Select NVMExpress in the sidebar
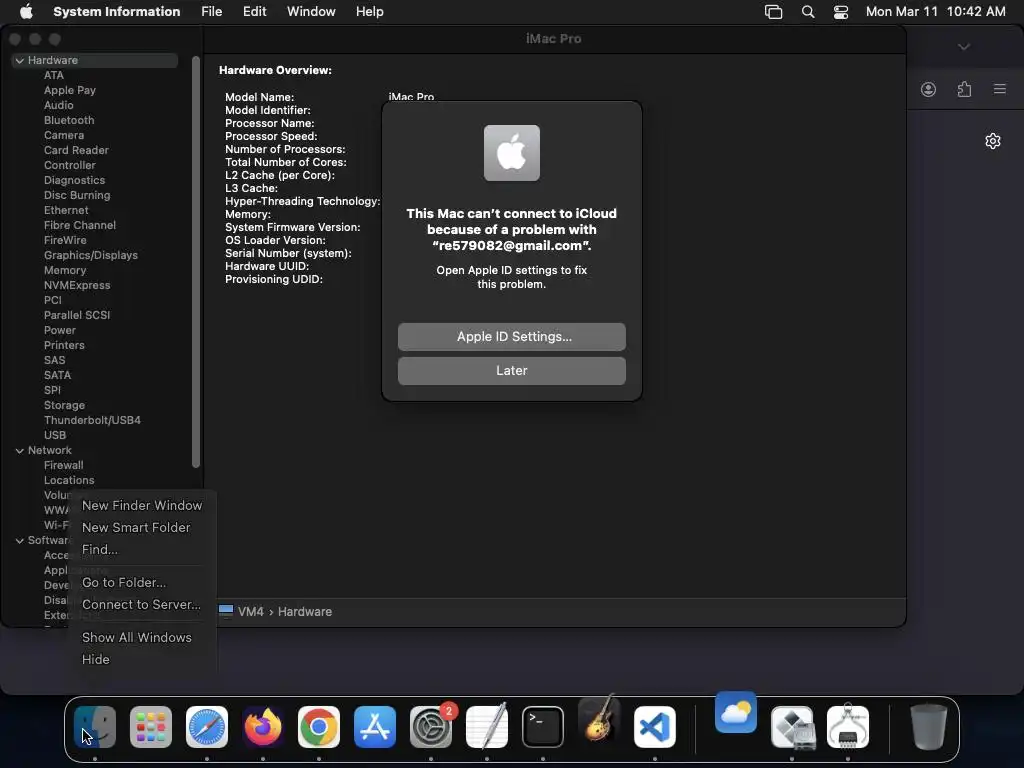 pyautogui.click(x=77, y=285)
